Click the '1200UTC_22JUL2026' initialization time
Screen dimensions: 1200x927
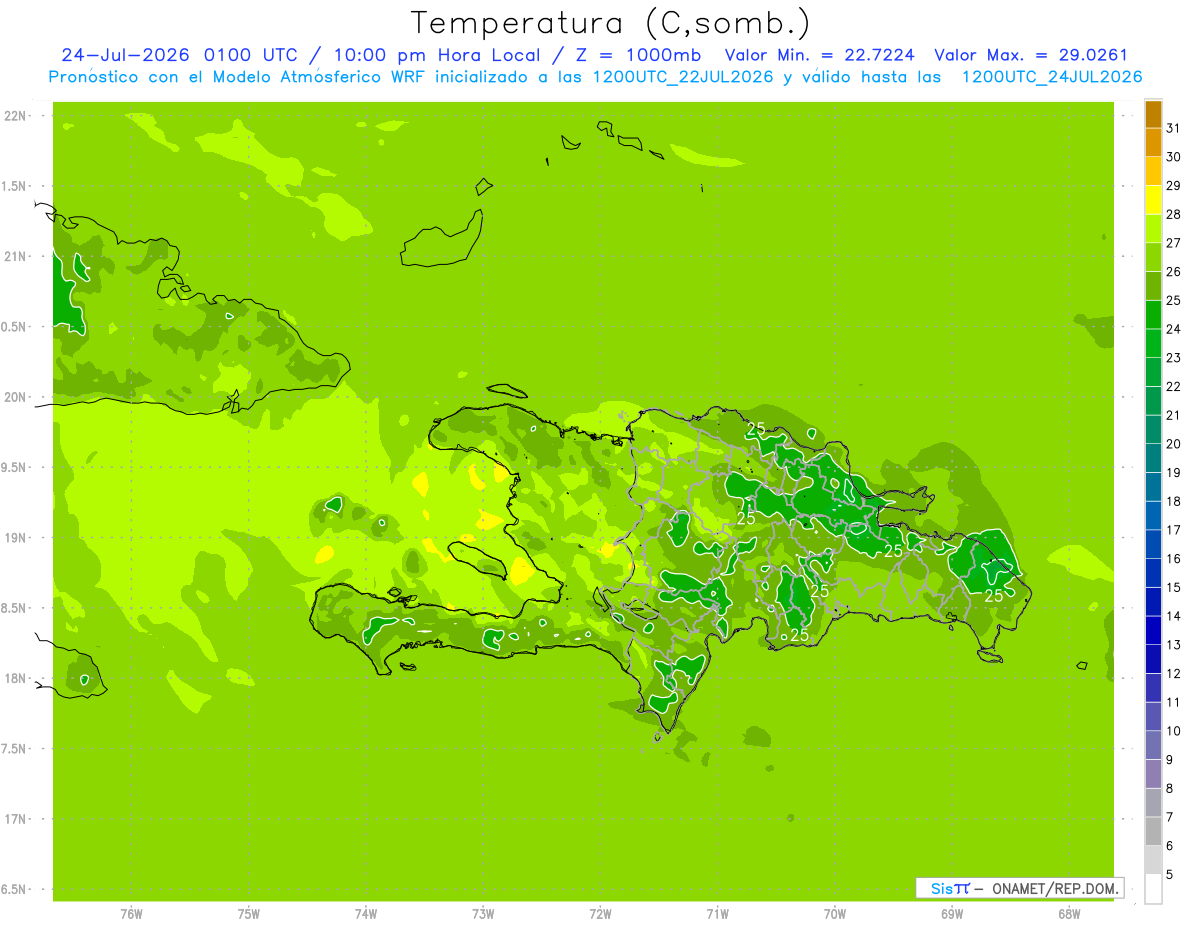[683, 77]
